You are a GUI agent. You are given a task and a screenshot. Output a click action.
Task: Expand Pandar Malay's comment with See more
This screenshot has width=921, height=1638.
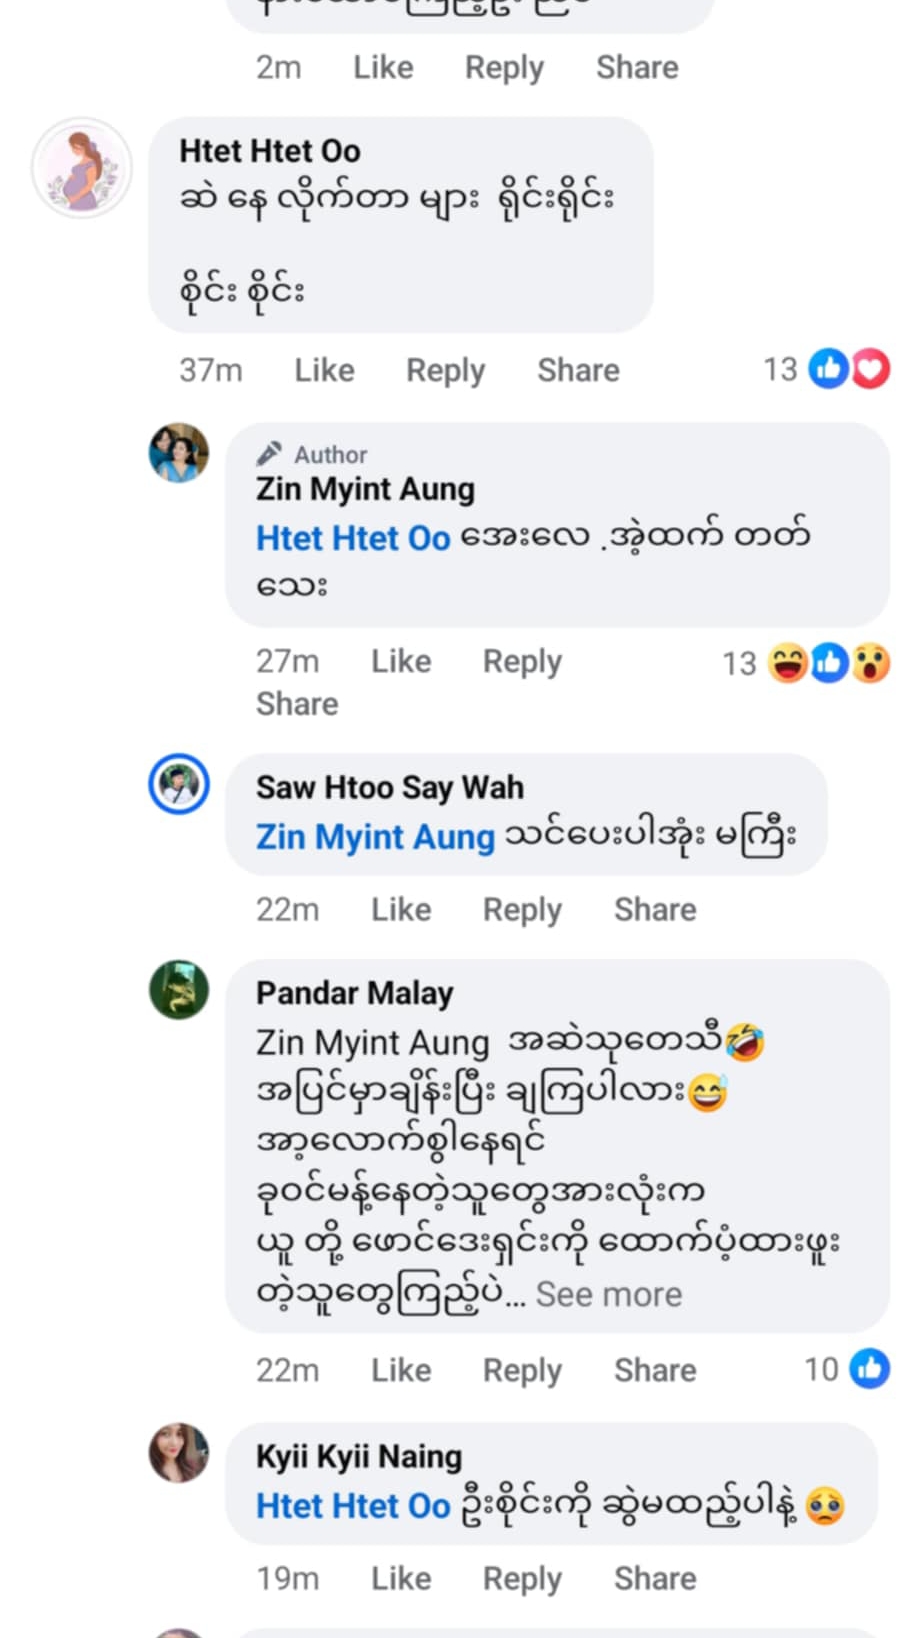(608, 1294)
